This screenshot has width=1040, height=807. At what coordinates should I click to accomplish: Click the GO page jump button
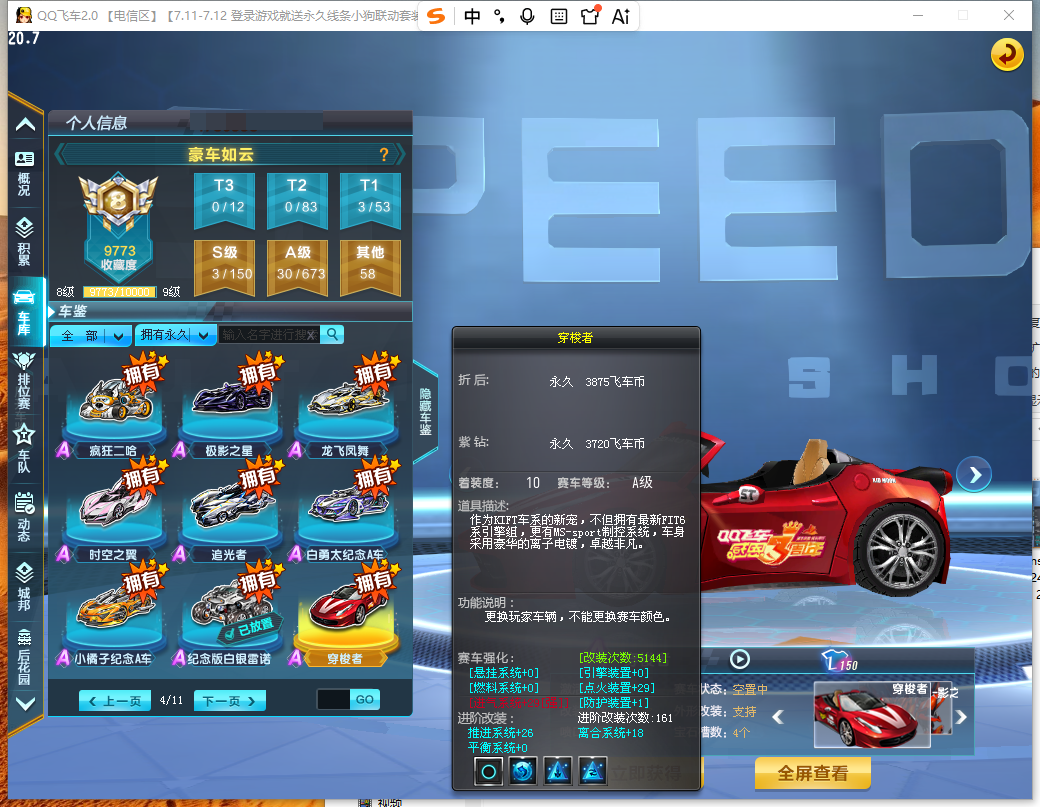pos(364,700)
